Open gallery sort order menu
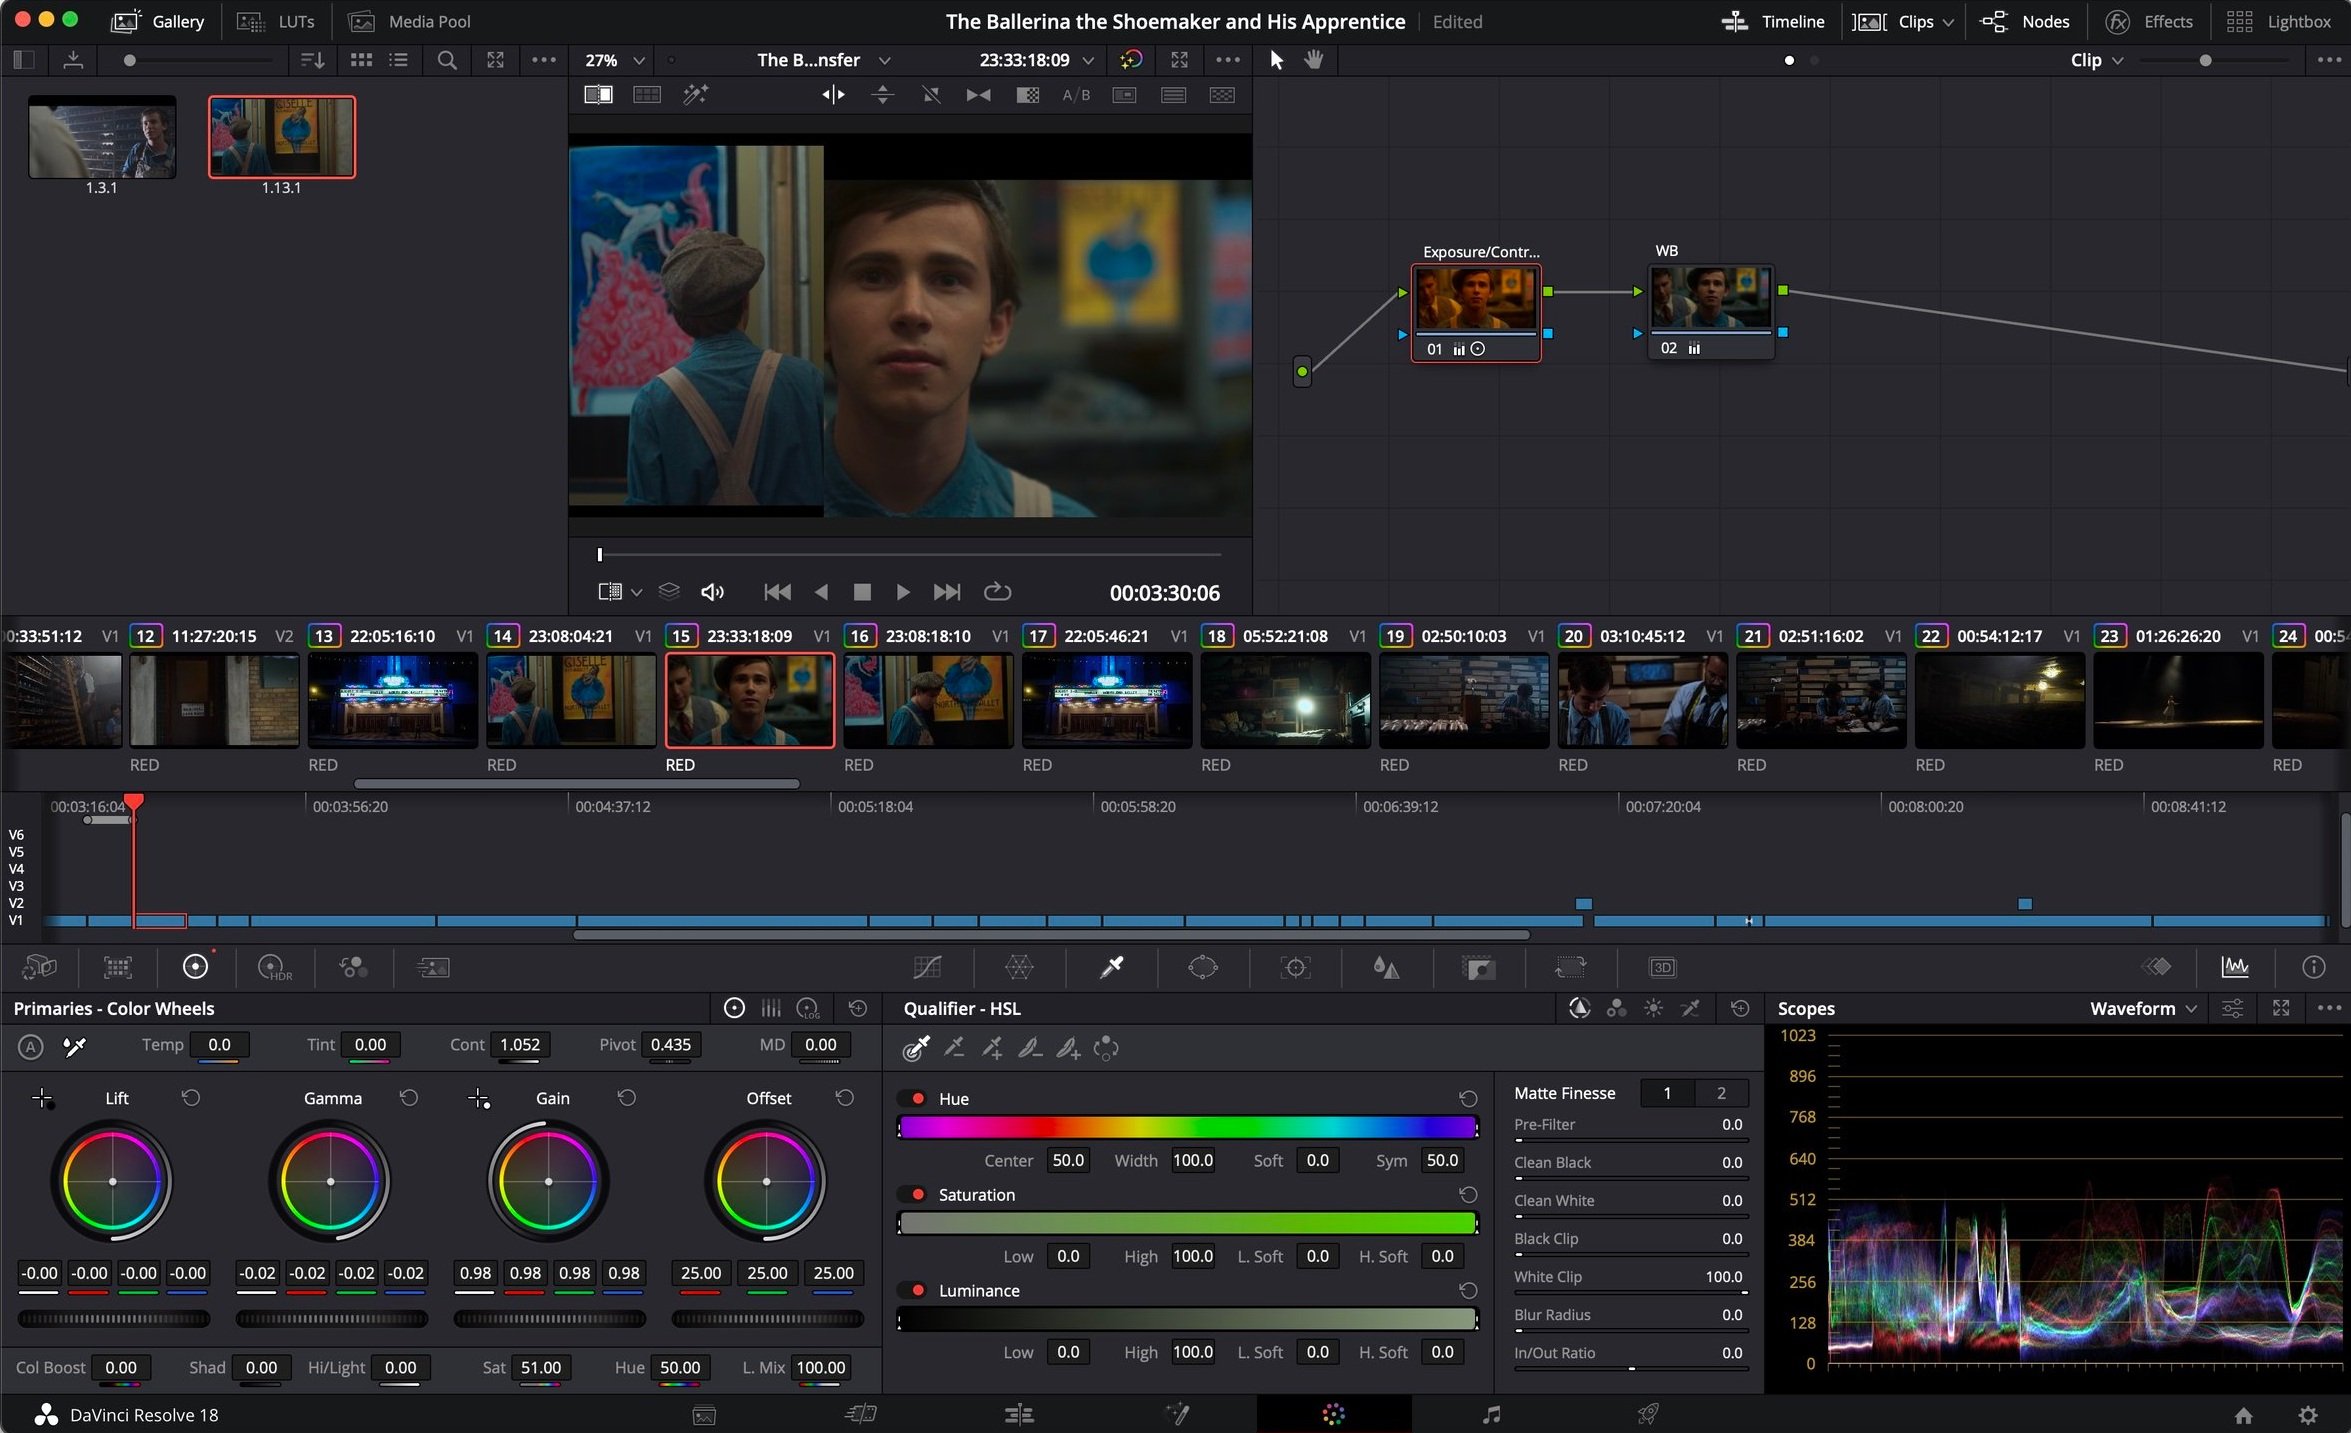Screen dimensions: 2351x1433 click(312, 60)
